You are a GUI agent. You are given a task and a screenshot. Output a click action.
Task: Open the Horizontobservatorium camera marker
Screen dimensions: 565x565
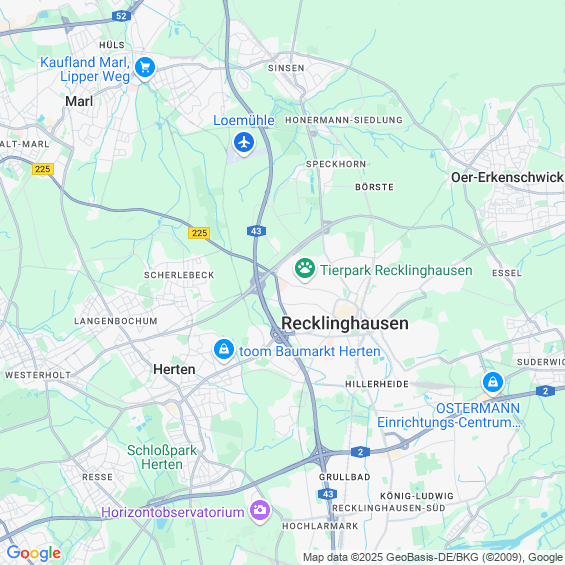pyautogui.click(x=260, y=511)
